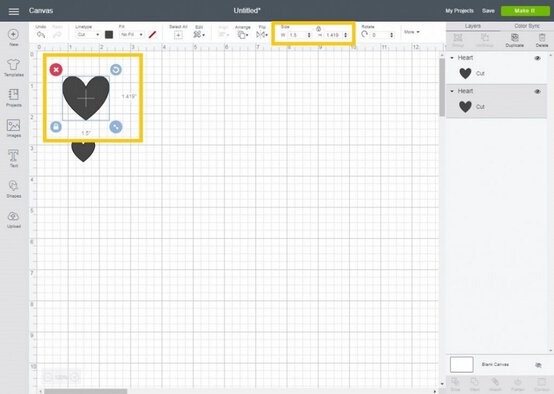Hide the first Heart layer
Image resolution: width=554 pixels, height=394 pixels.
pyautogui.click(x=537, y=58)
